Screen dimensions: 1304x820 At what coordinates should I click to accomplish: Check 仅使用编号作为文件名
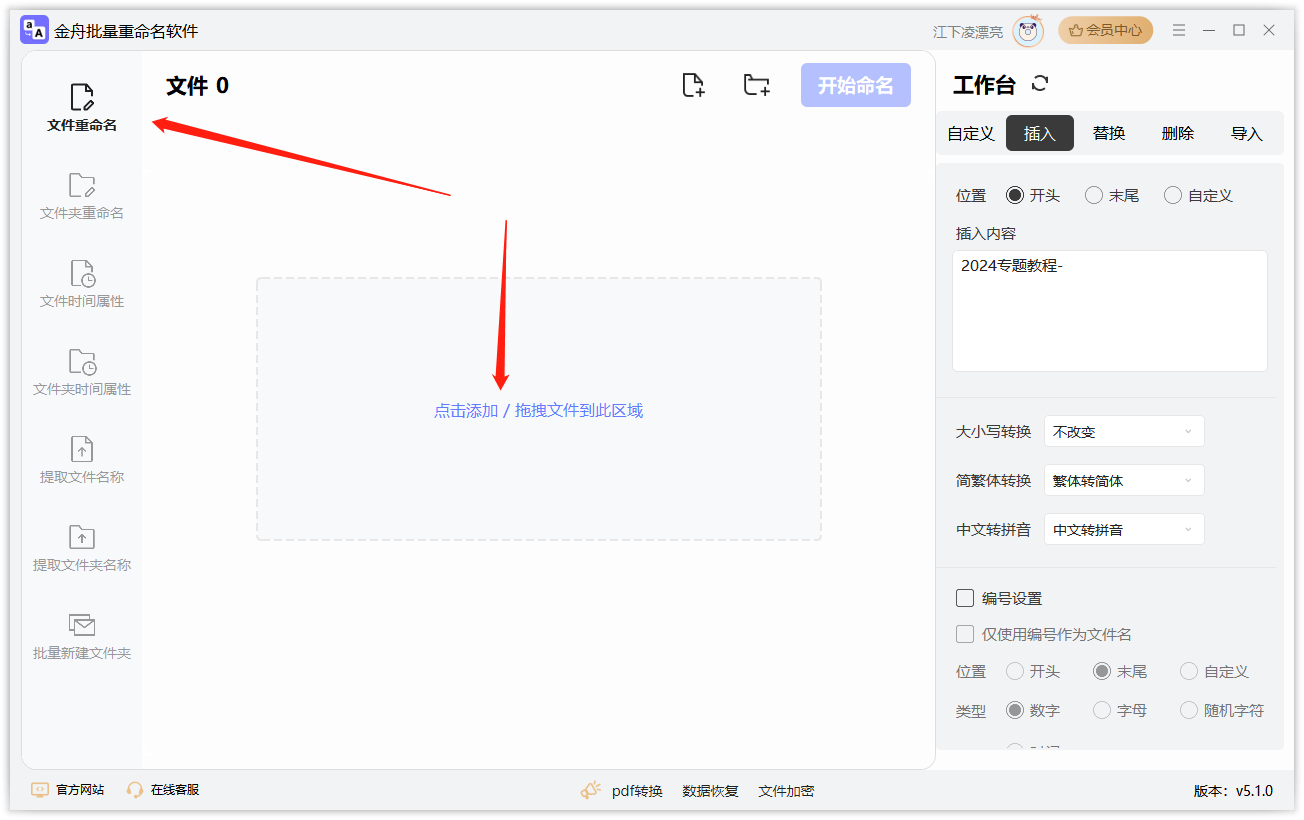click(964, 633)
